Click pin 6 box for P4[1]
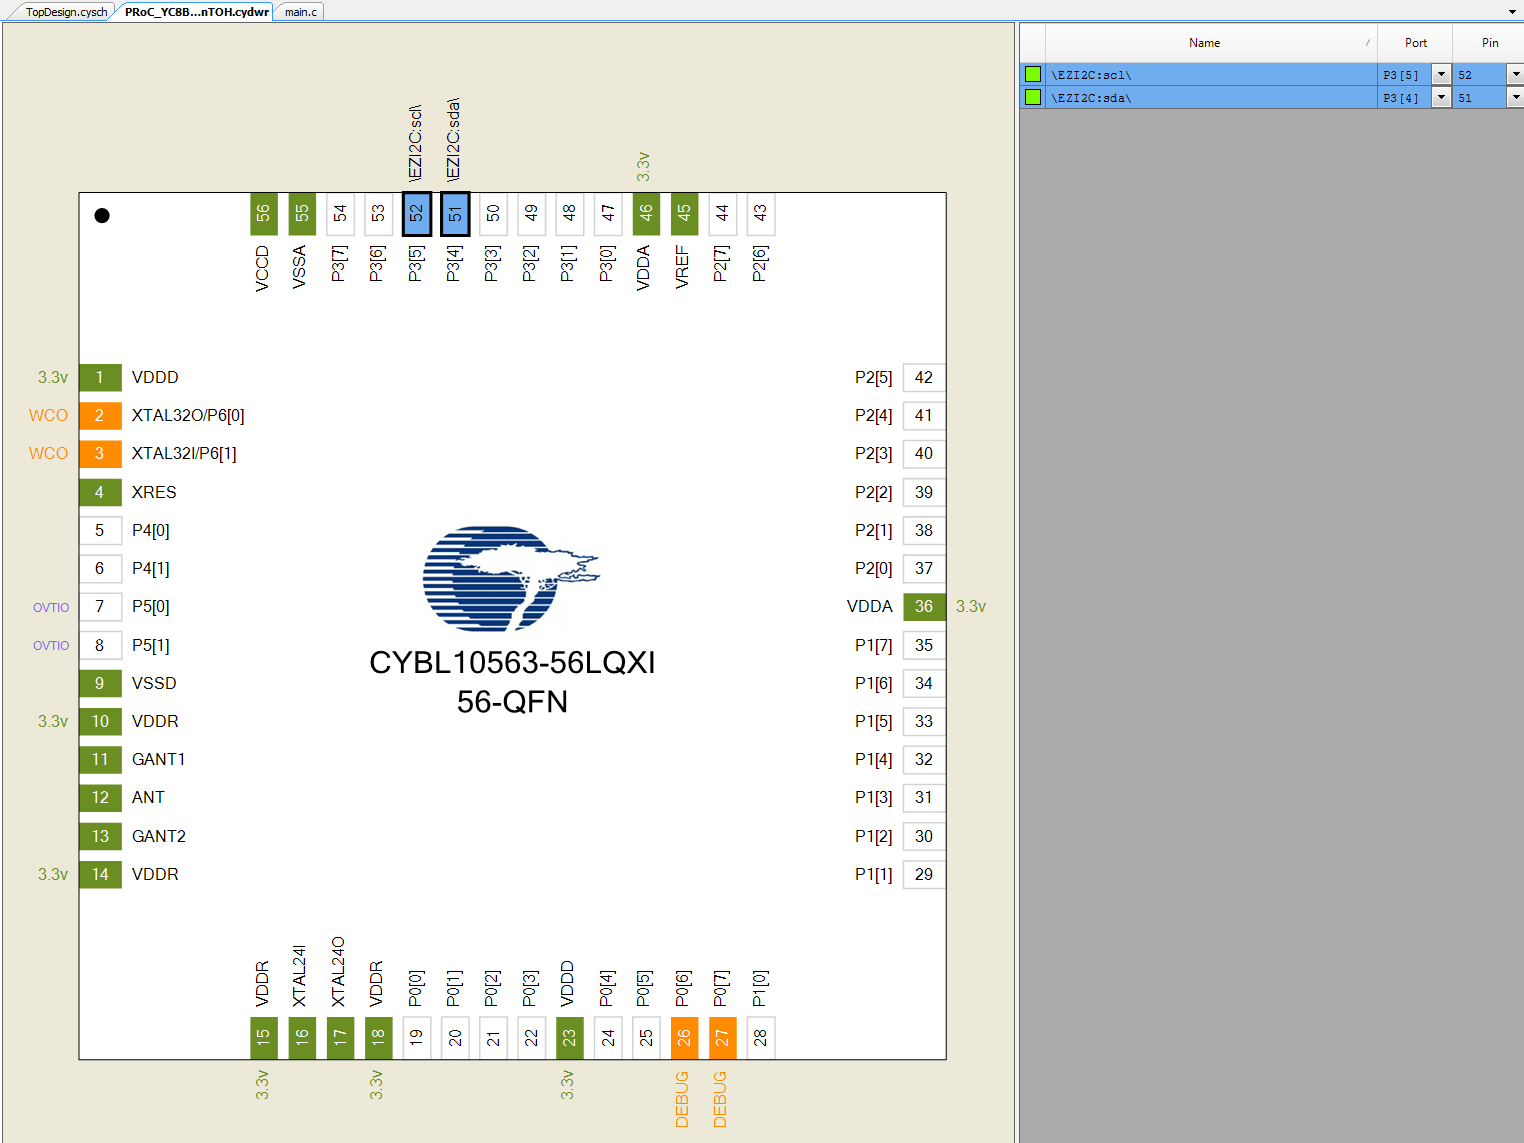The width and height of the screenshot is (1524, 1143). (100, 568)
